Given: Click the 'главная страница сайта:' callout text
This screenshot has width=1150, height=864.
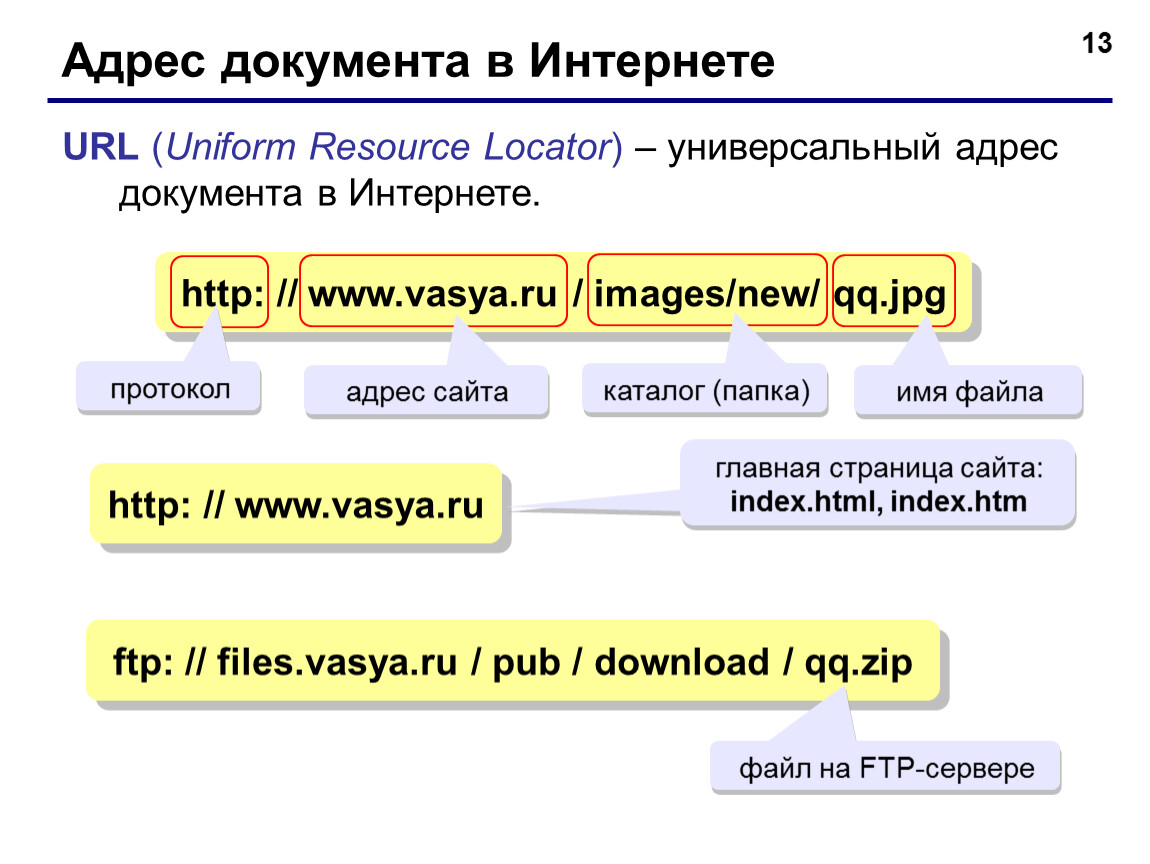Looking at the screenshot, I should coord(879,468).
